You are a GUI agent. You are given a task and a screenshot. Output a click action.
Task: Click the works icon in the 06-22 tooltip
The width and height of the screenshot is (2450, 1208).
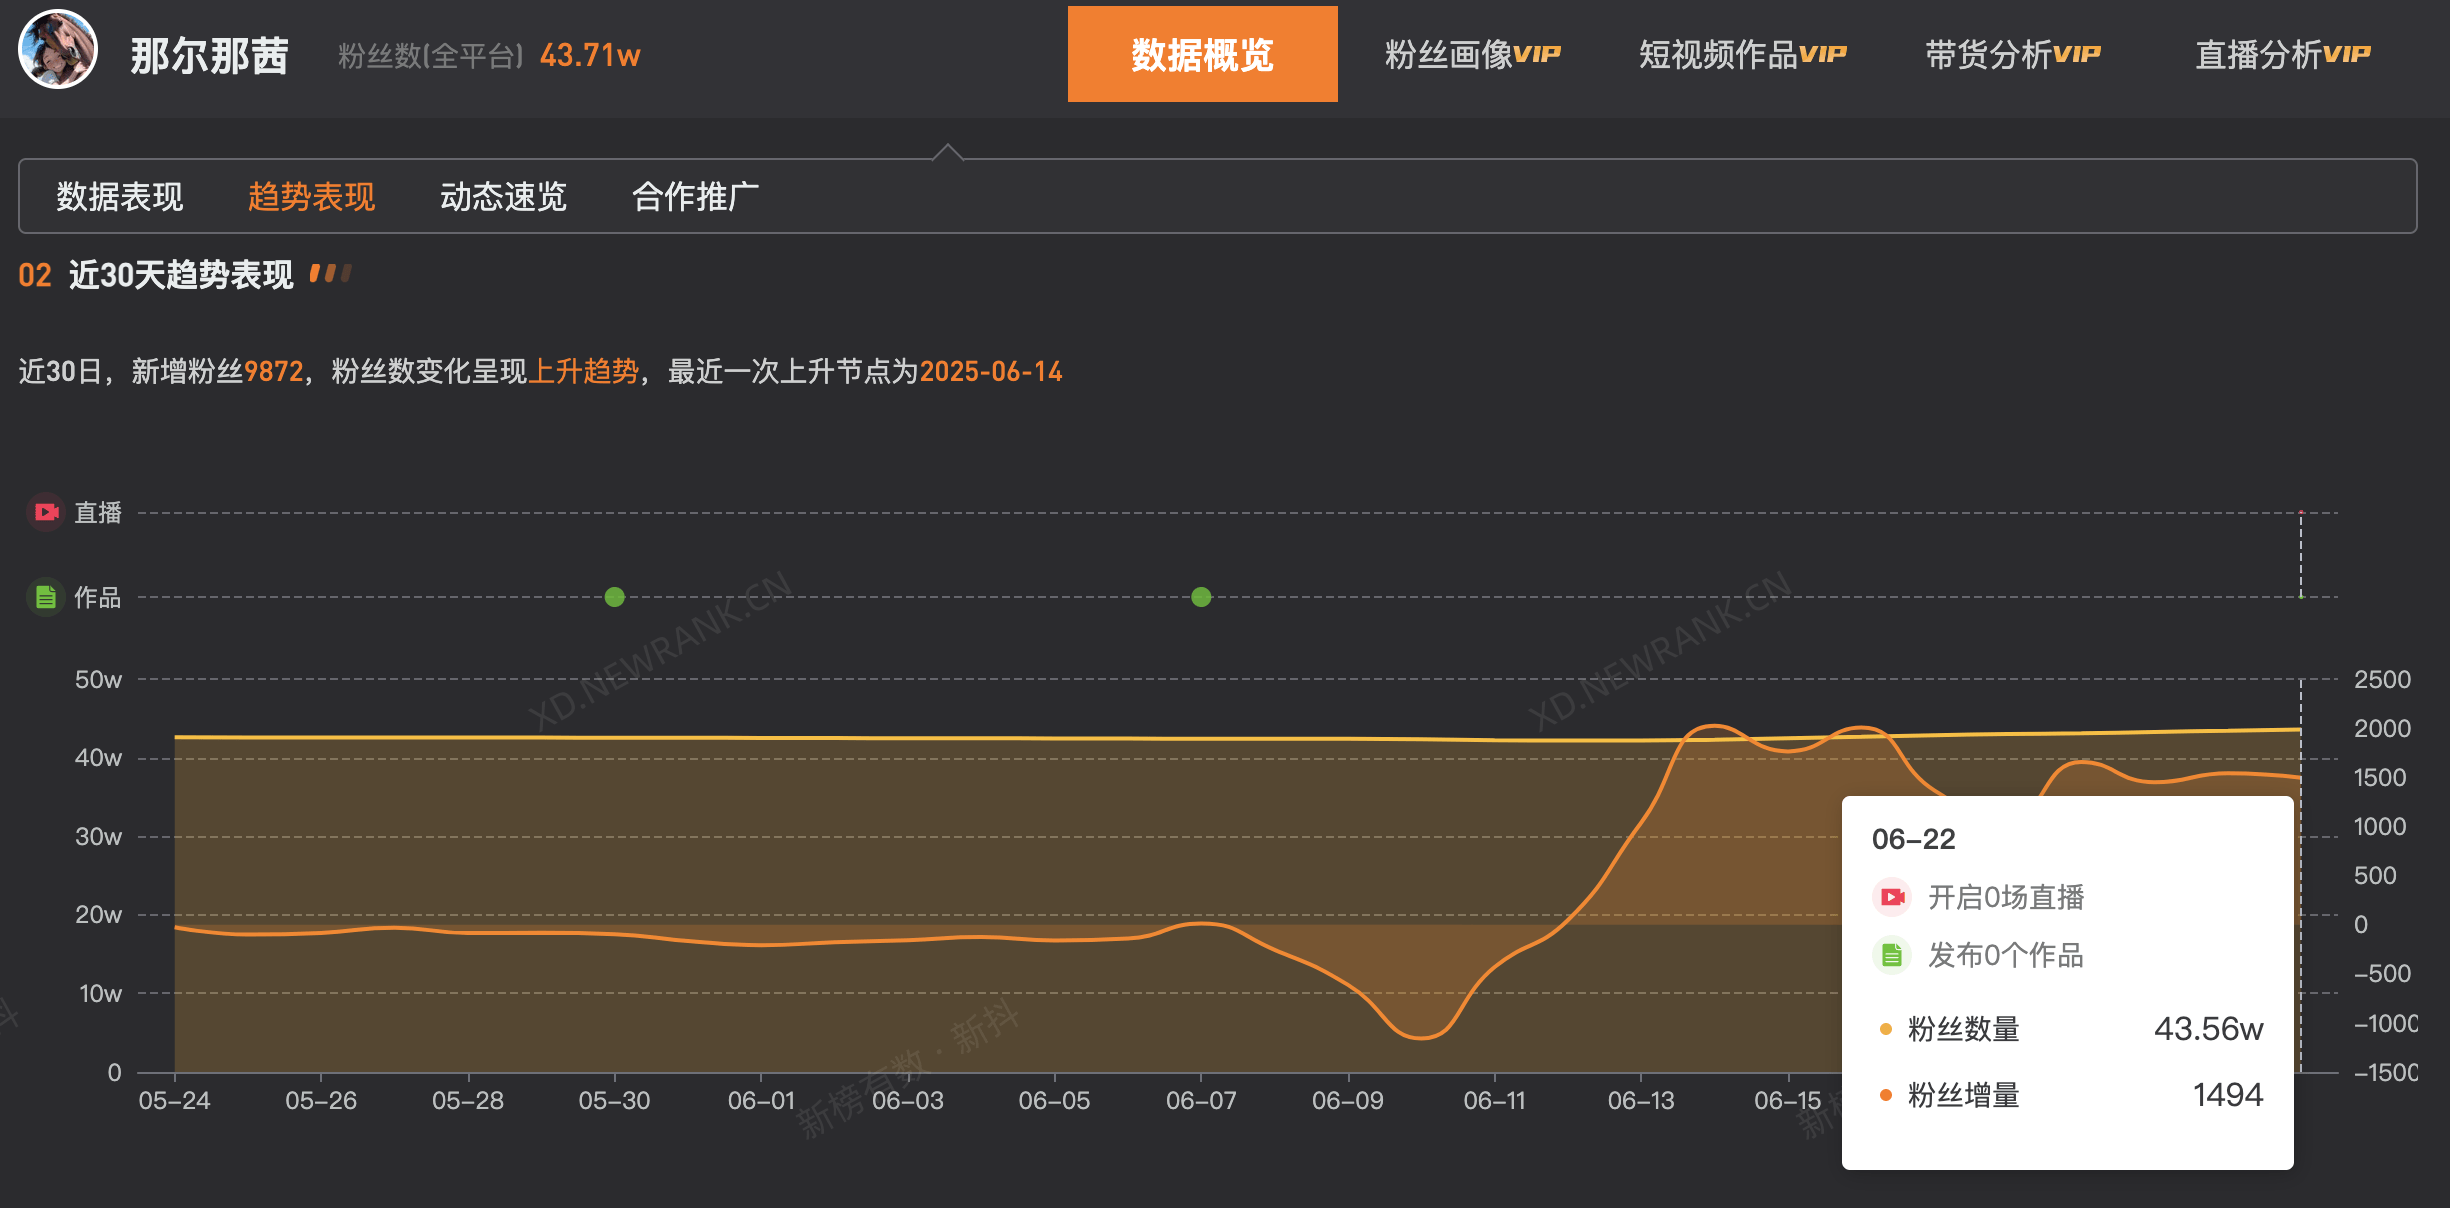[1891, 955]
